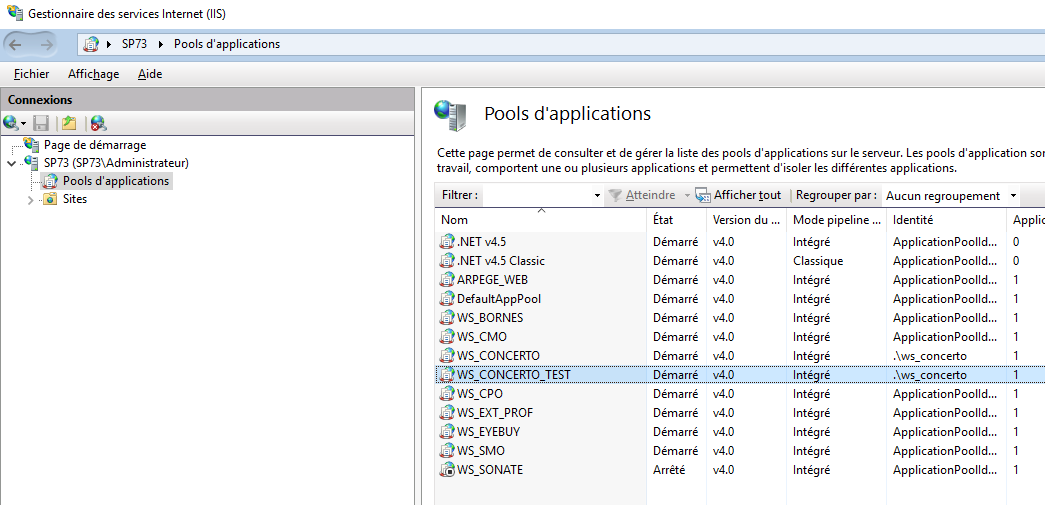This screenshot has height=505, width=1045.
Task: Click in the Filtrer text field
Action: click(536, 196)
